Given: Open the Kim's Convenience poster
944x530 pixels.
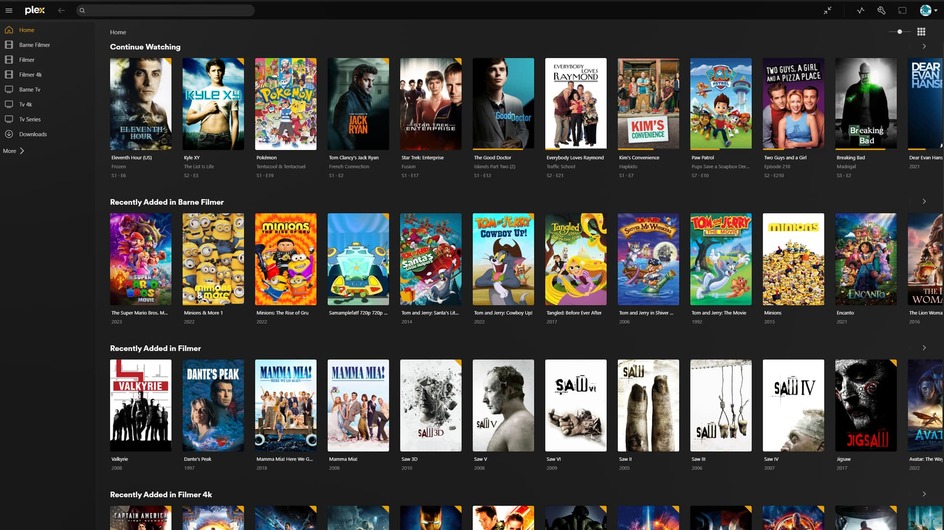Looking at the screenshot, I should pos(648,104).
